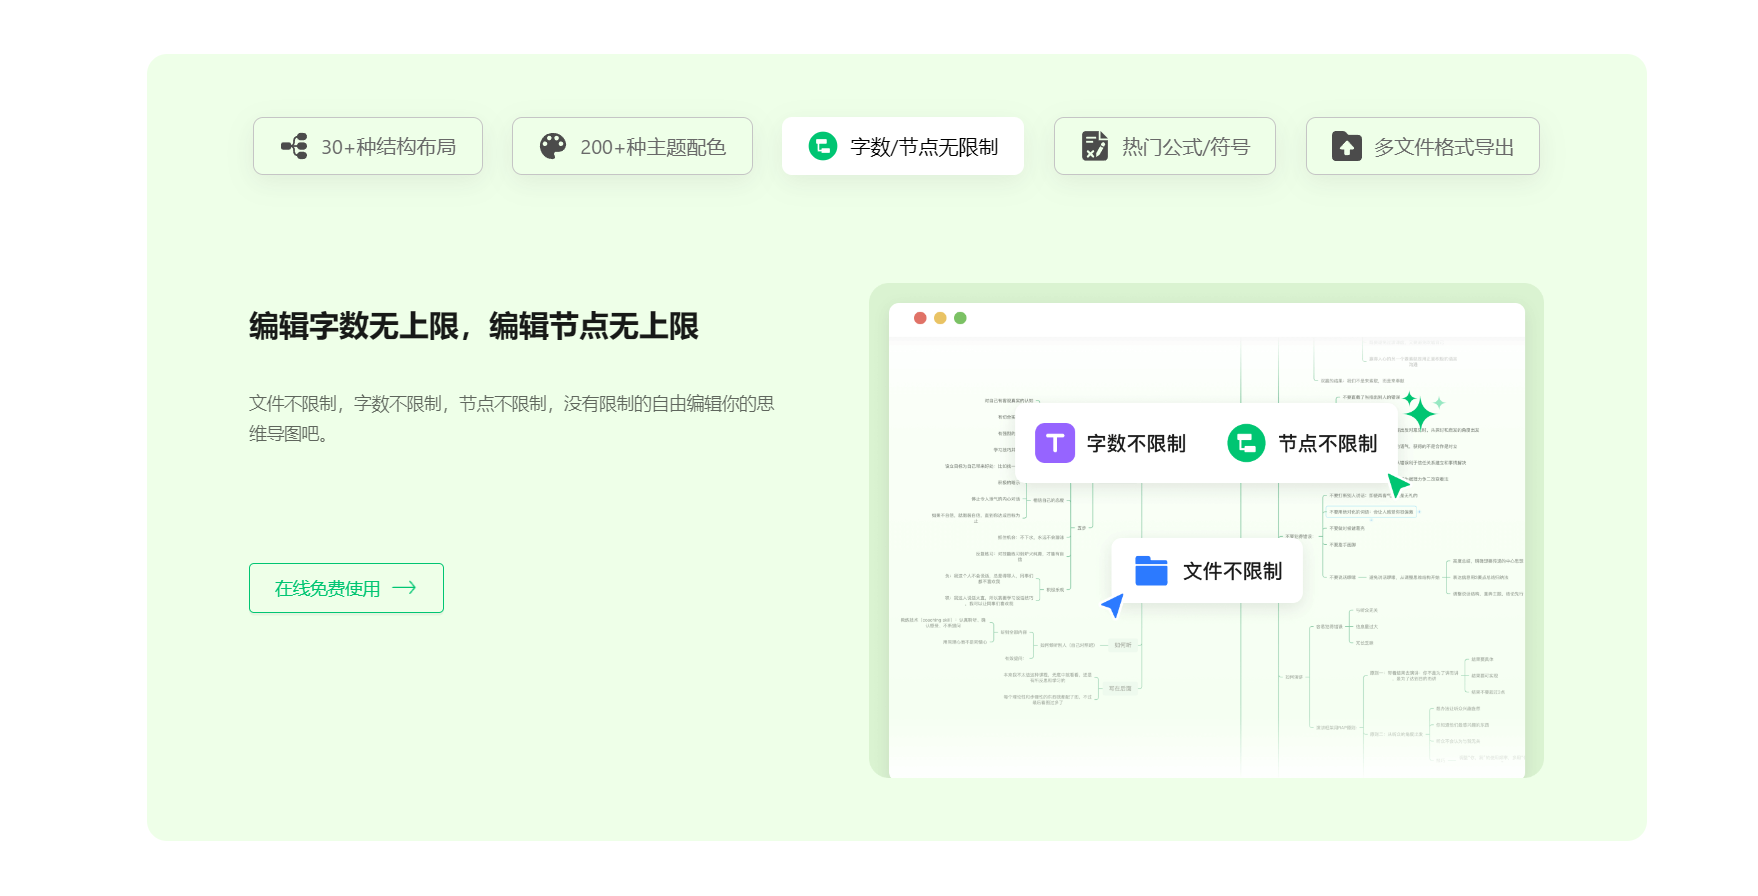Click the formula document icon
Screen dimensions: 1758x896
click(x=1095, y=147)
